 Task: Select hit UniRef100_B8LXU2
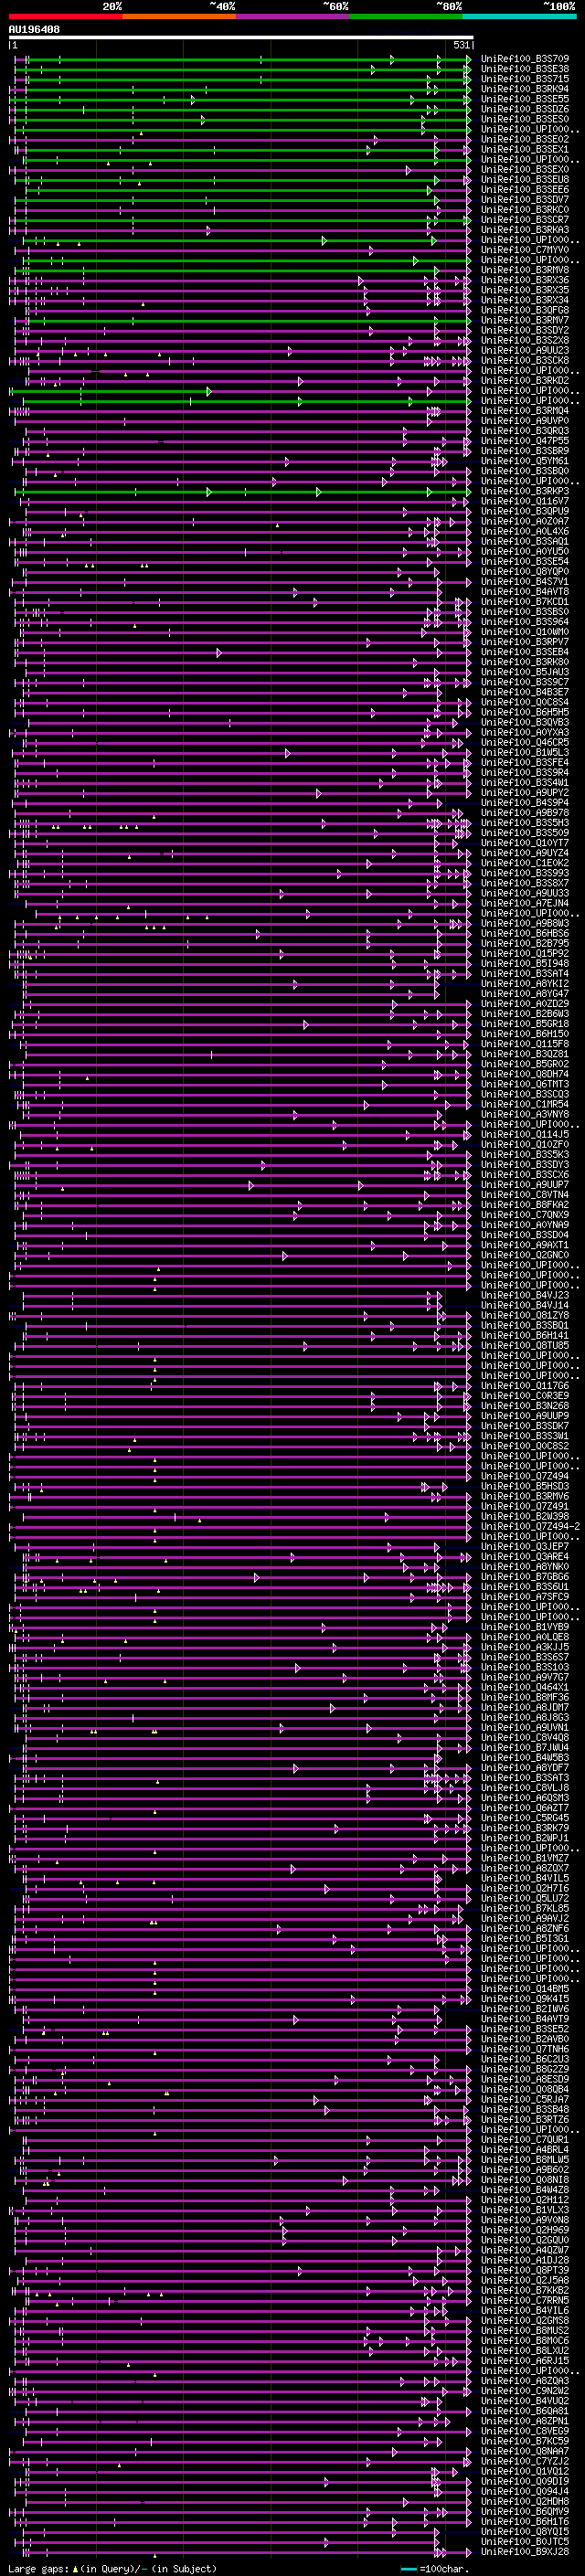coord(525,2350)
